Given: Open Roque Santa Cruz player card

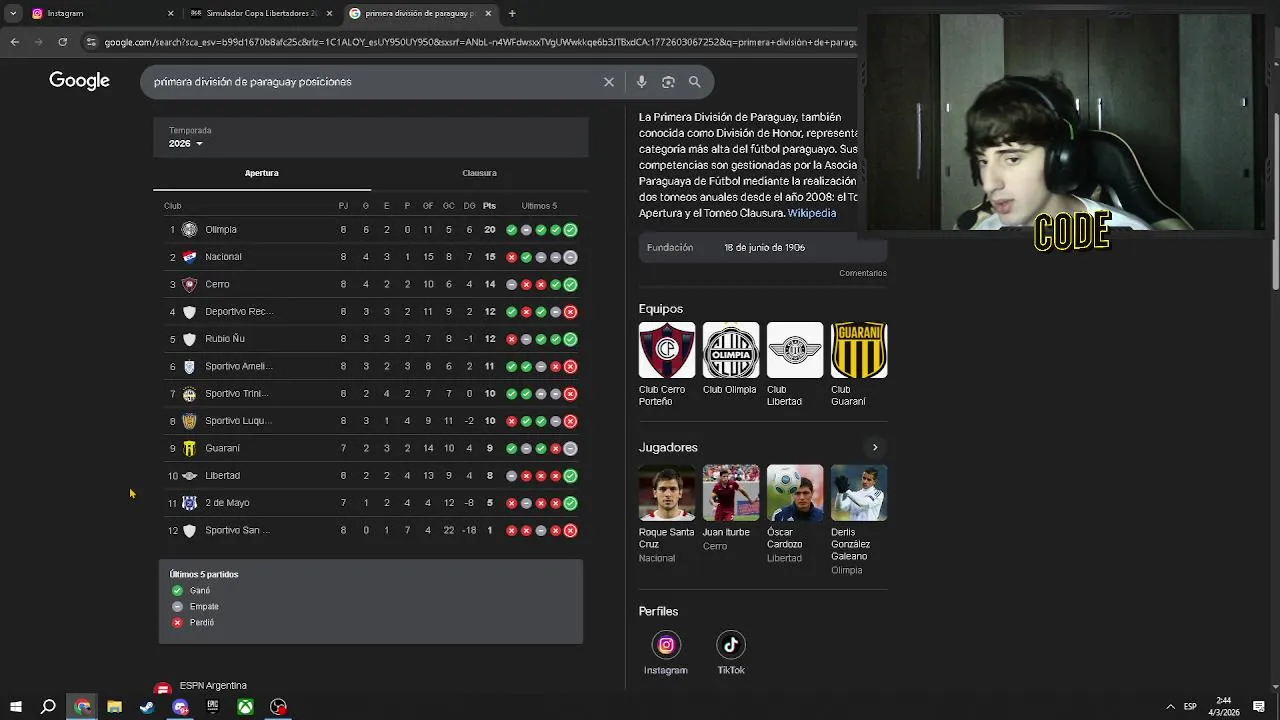Looking at the screenshot, I should coord(666,514).
